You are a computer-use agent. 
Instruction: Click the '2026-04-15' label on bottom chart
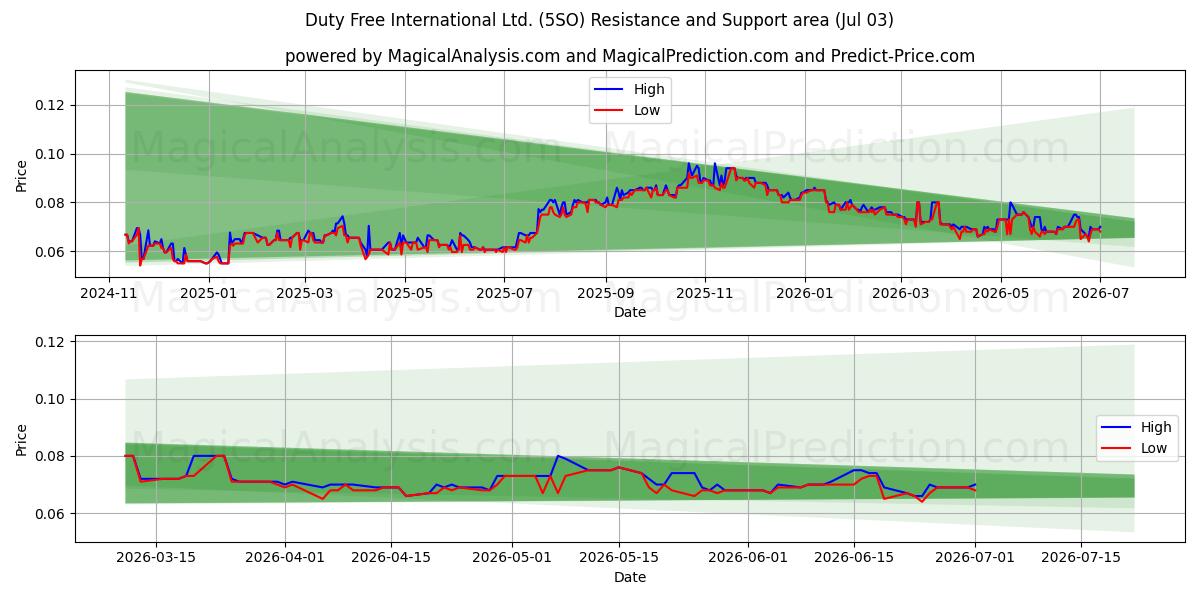tap(391, 558)
